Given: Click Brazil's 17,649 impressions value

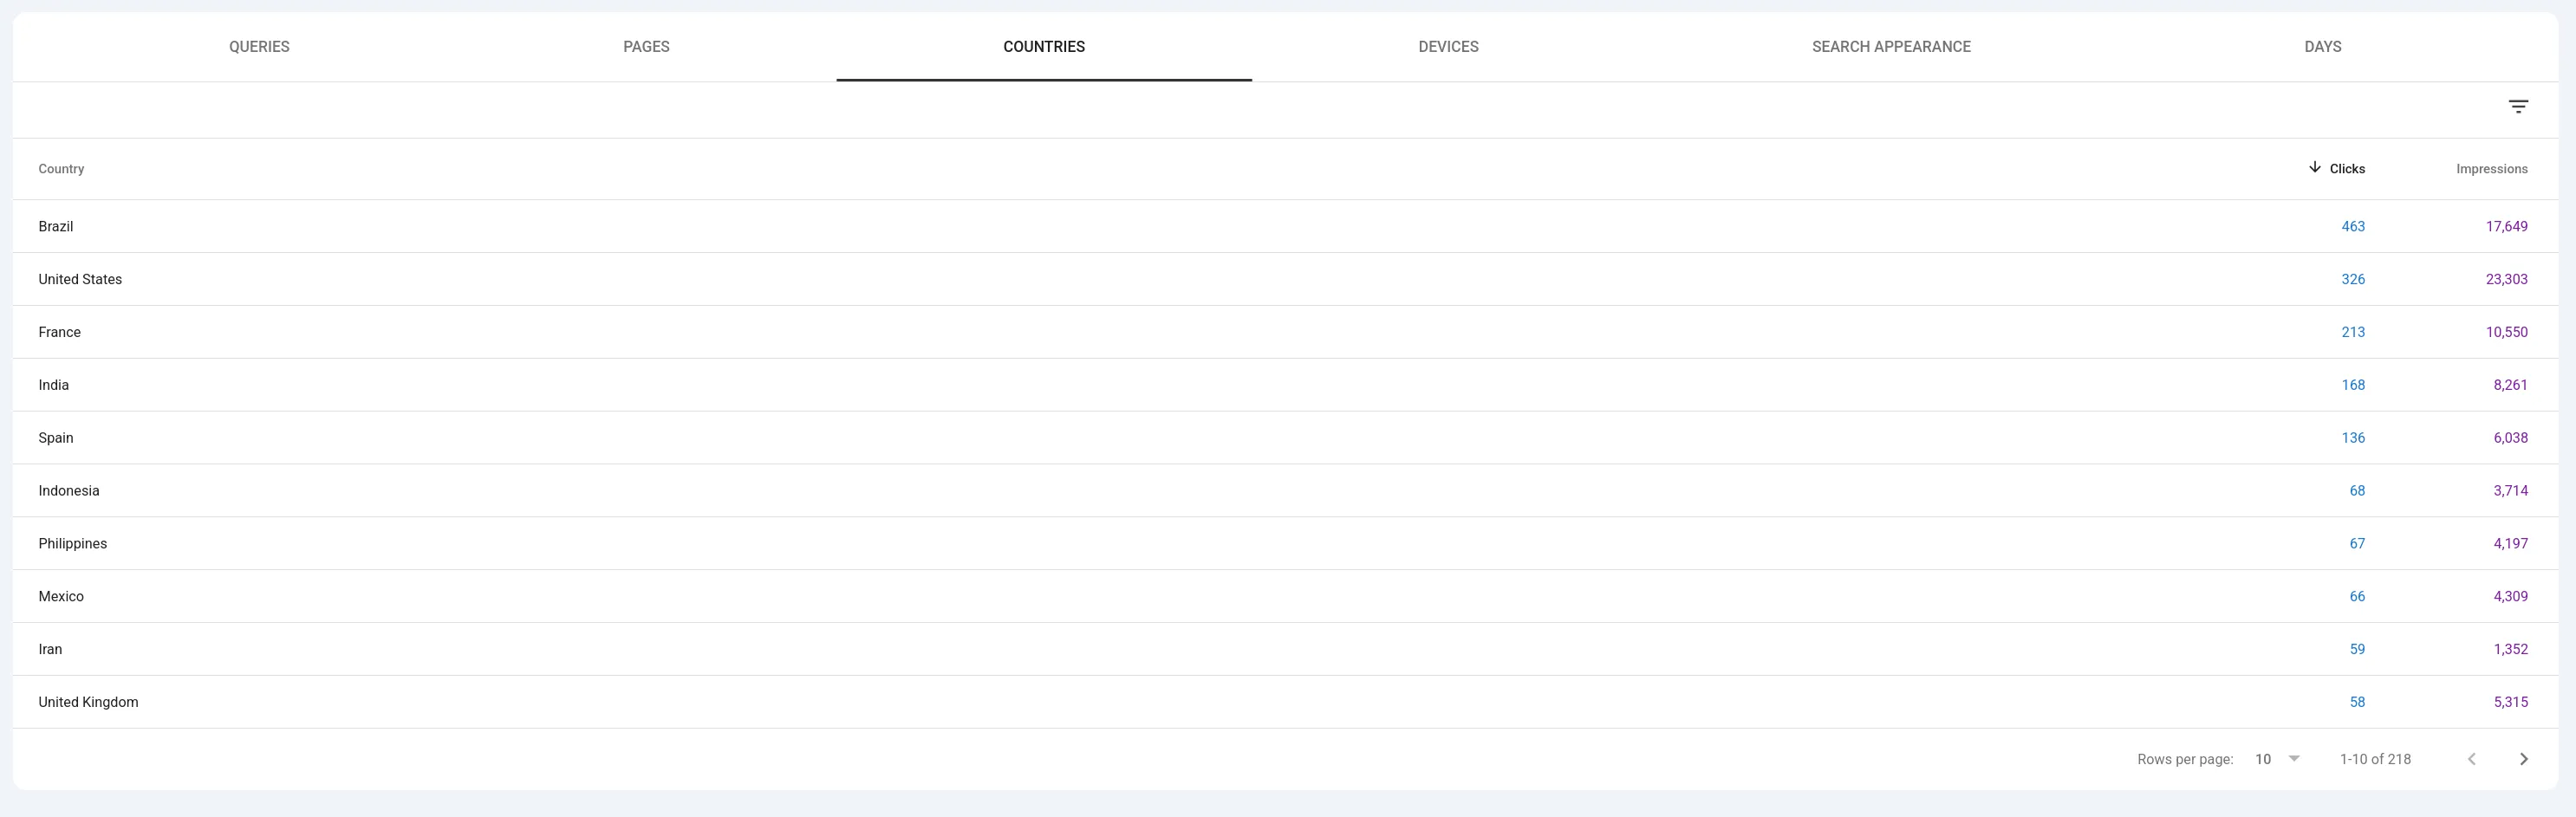Looking at the screenshot, I should coord(2506,227).
